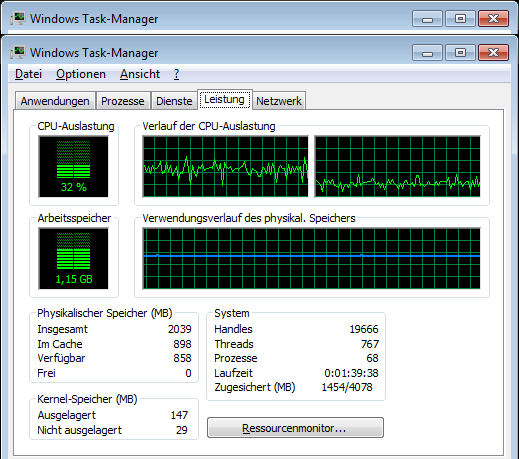Click the Nicht ausgelagert value 29

tap(182, 430)
